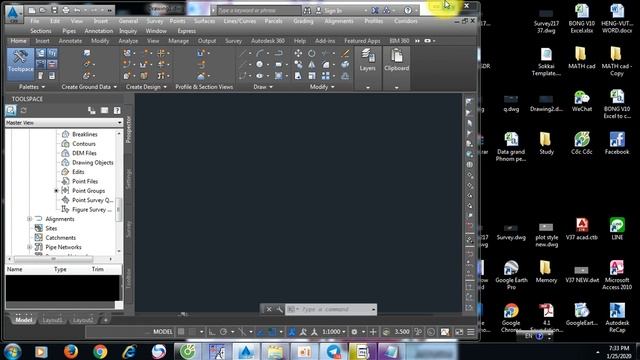Screen dimensions: 640x360
Task: Select the Arc tool in Draw panel
Action: tap(260, 53)
